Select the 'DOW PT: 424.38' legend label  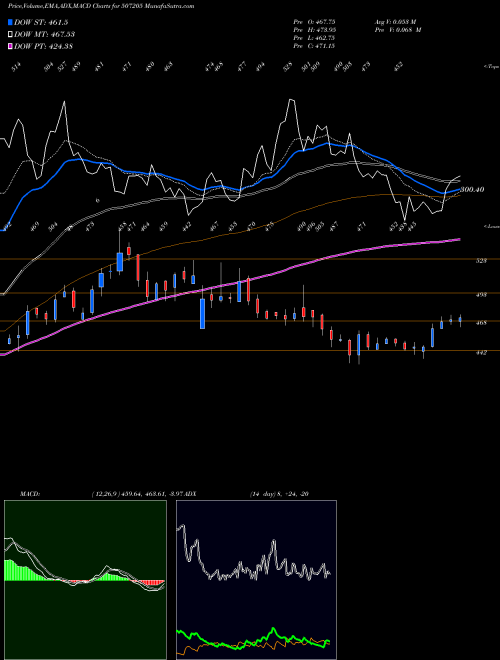coord(43,46)
